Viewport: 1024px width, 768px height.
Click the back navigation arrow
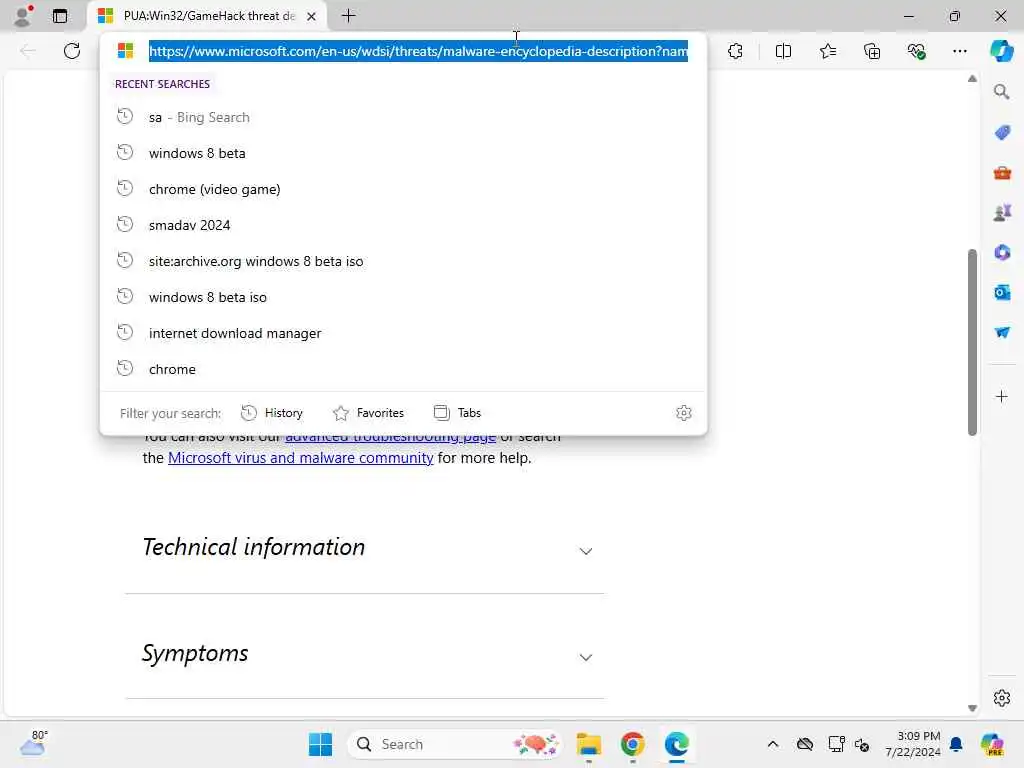28,50
